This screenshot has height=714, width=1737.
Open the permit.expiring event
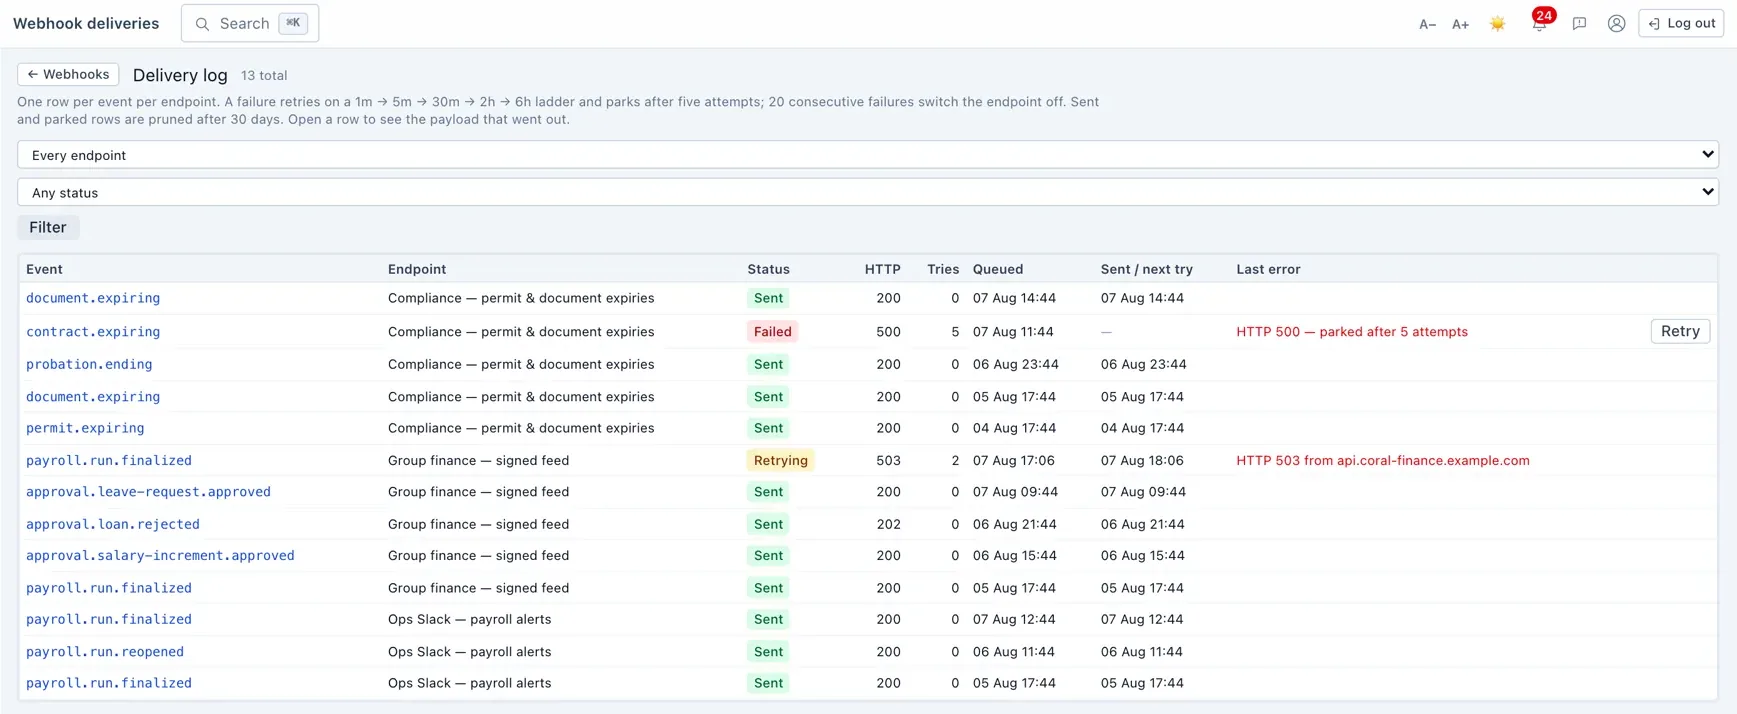point(85,428)
